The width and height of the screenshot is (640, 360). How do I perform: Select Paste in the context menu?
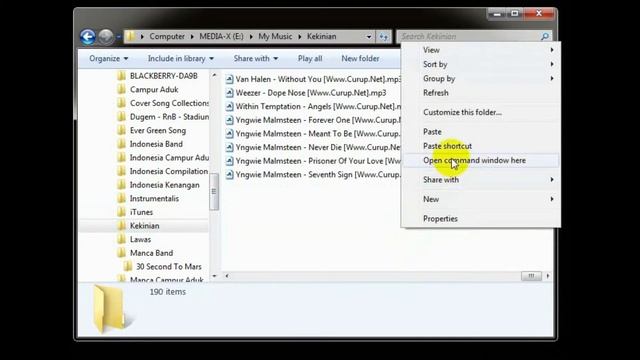tap(481, 132)
